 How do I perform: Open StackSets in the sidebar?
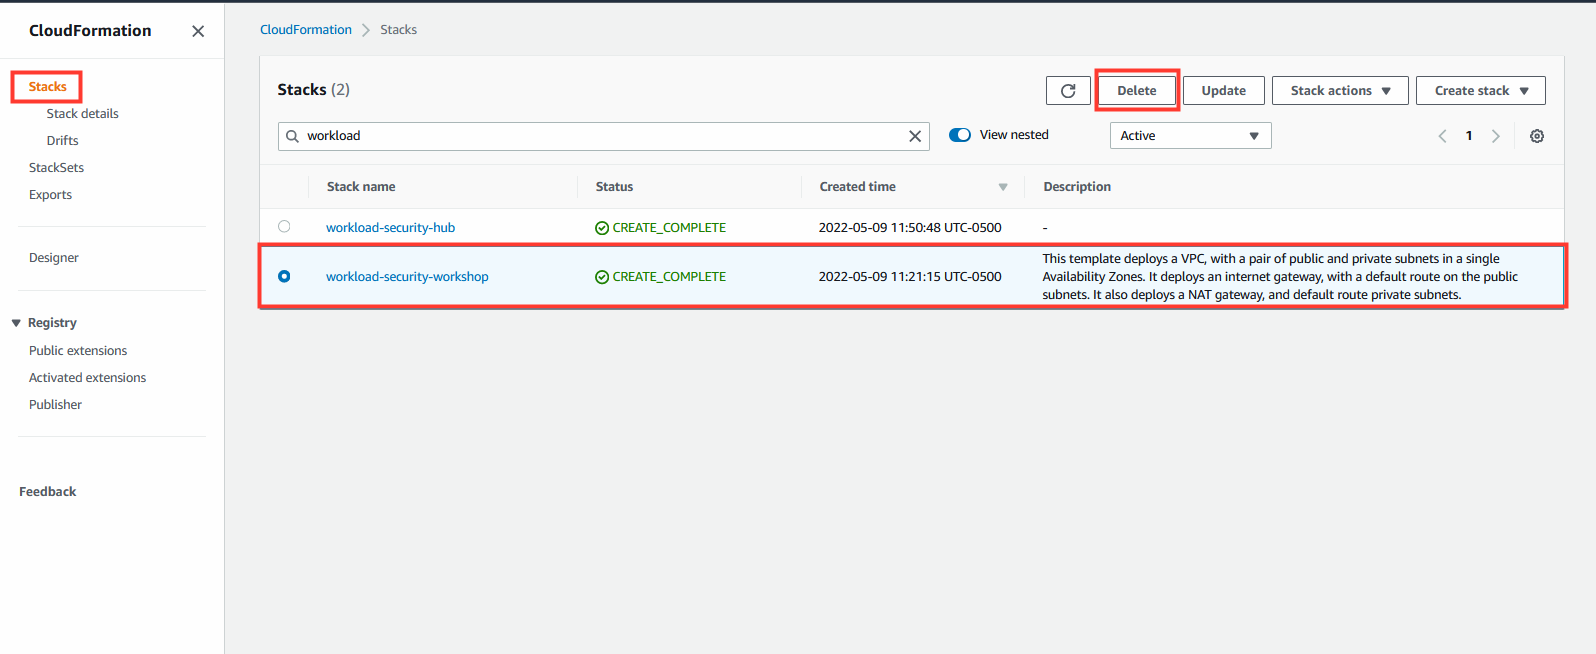(x=56, y=167)
